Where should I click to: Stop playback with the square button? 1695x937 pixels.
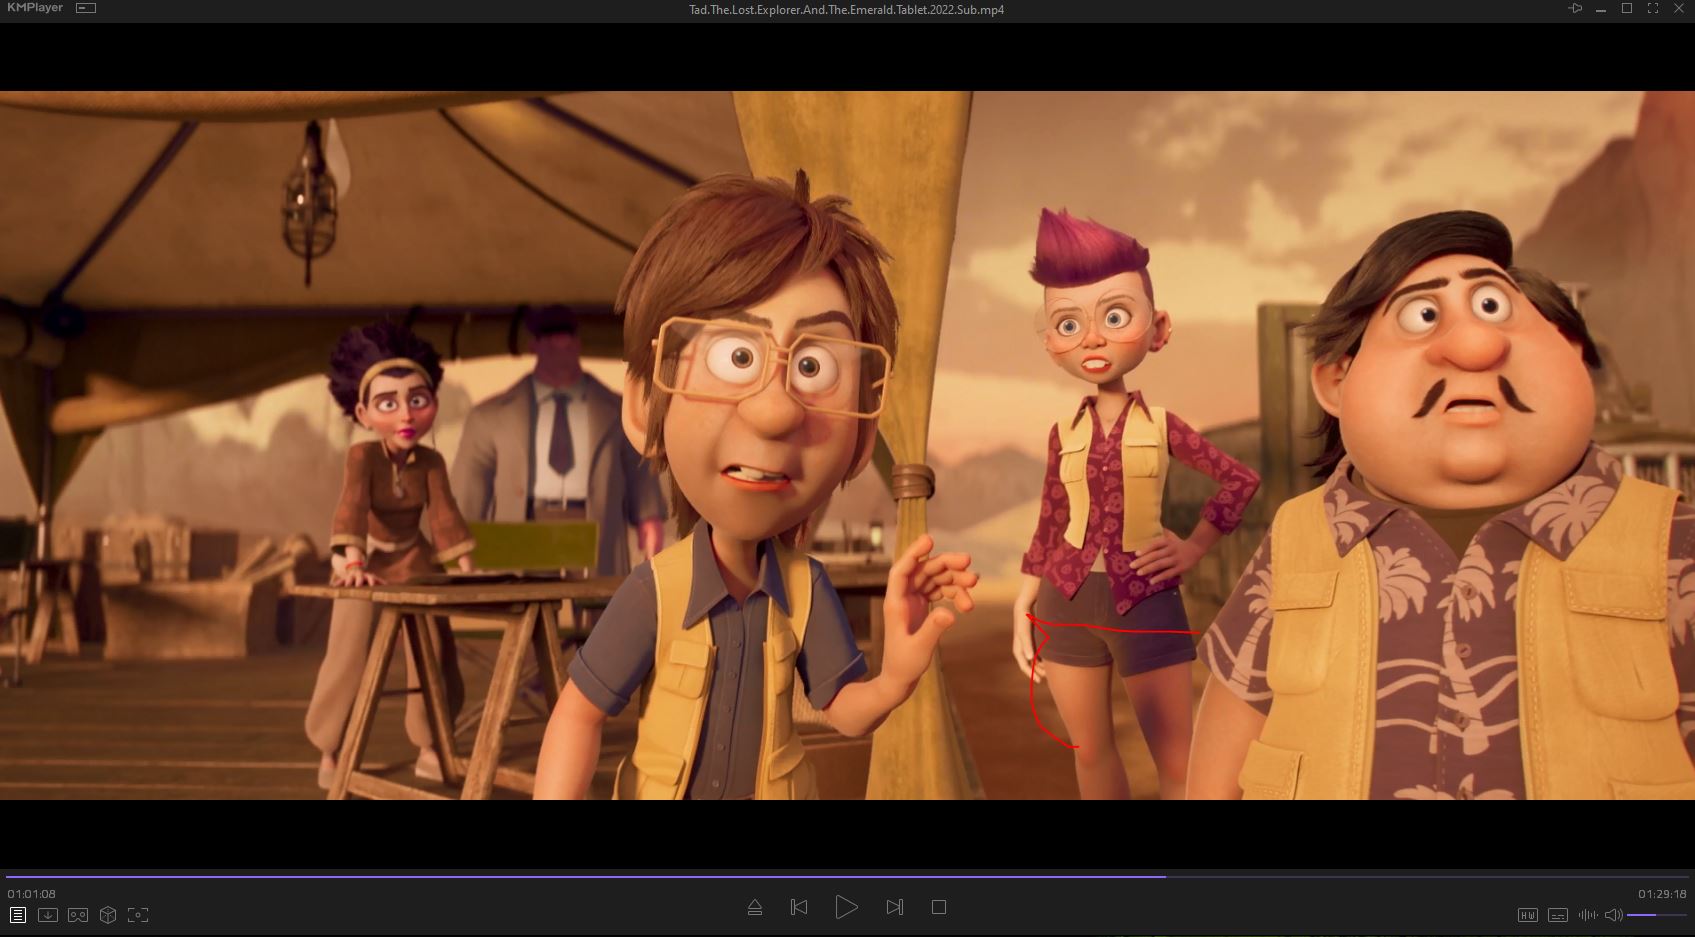939,907
